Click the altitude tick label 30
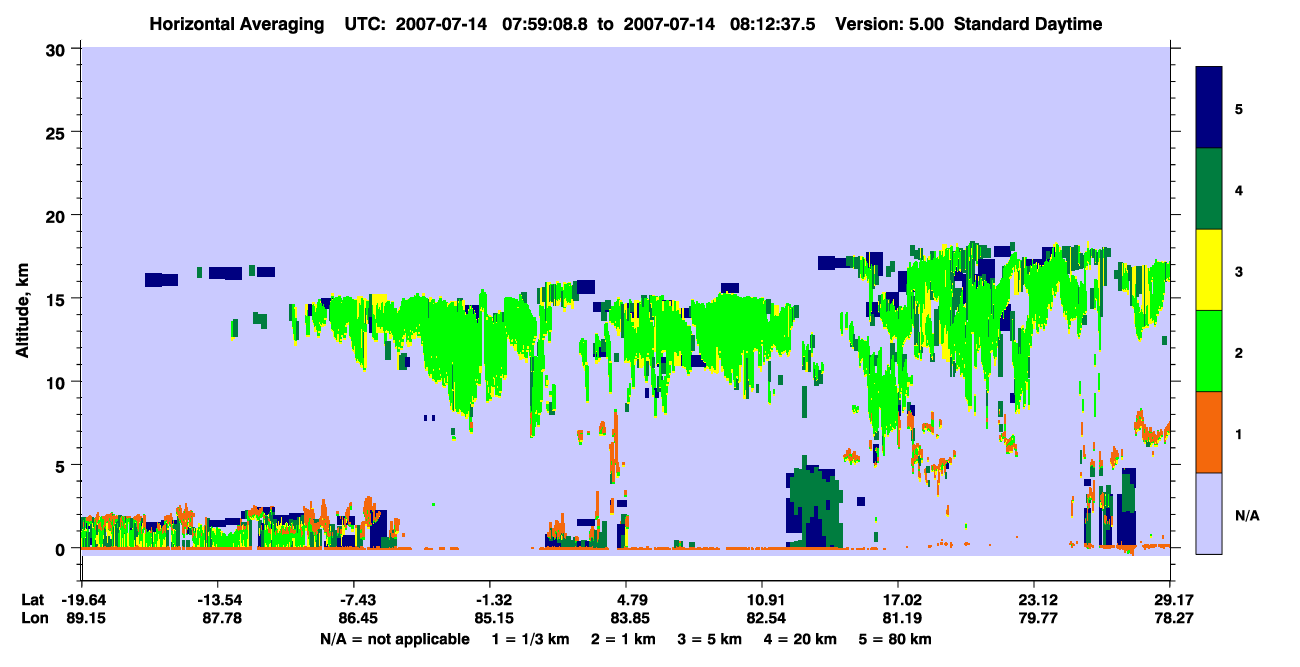 pyautogui.click(x=58, y=48)
